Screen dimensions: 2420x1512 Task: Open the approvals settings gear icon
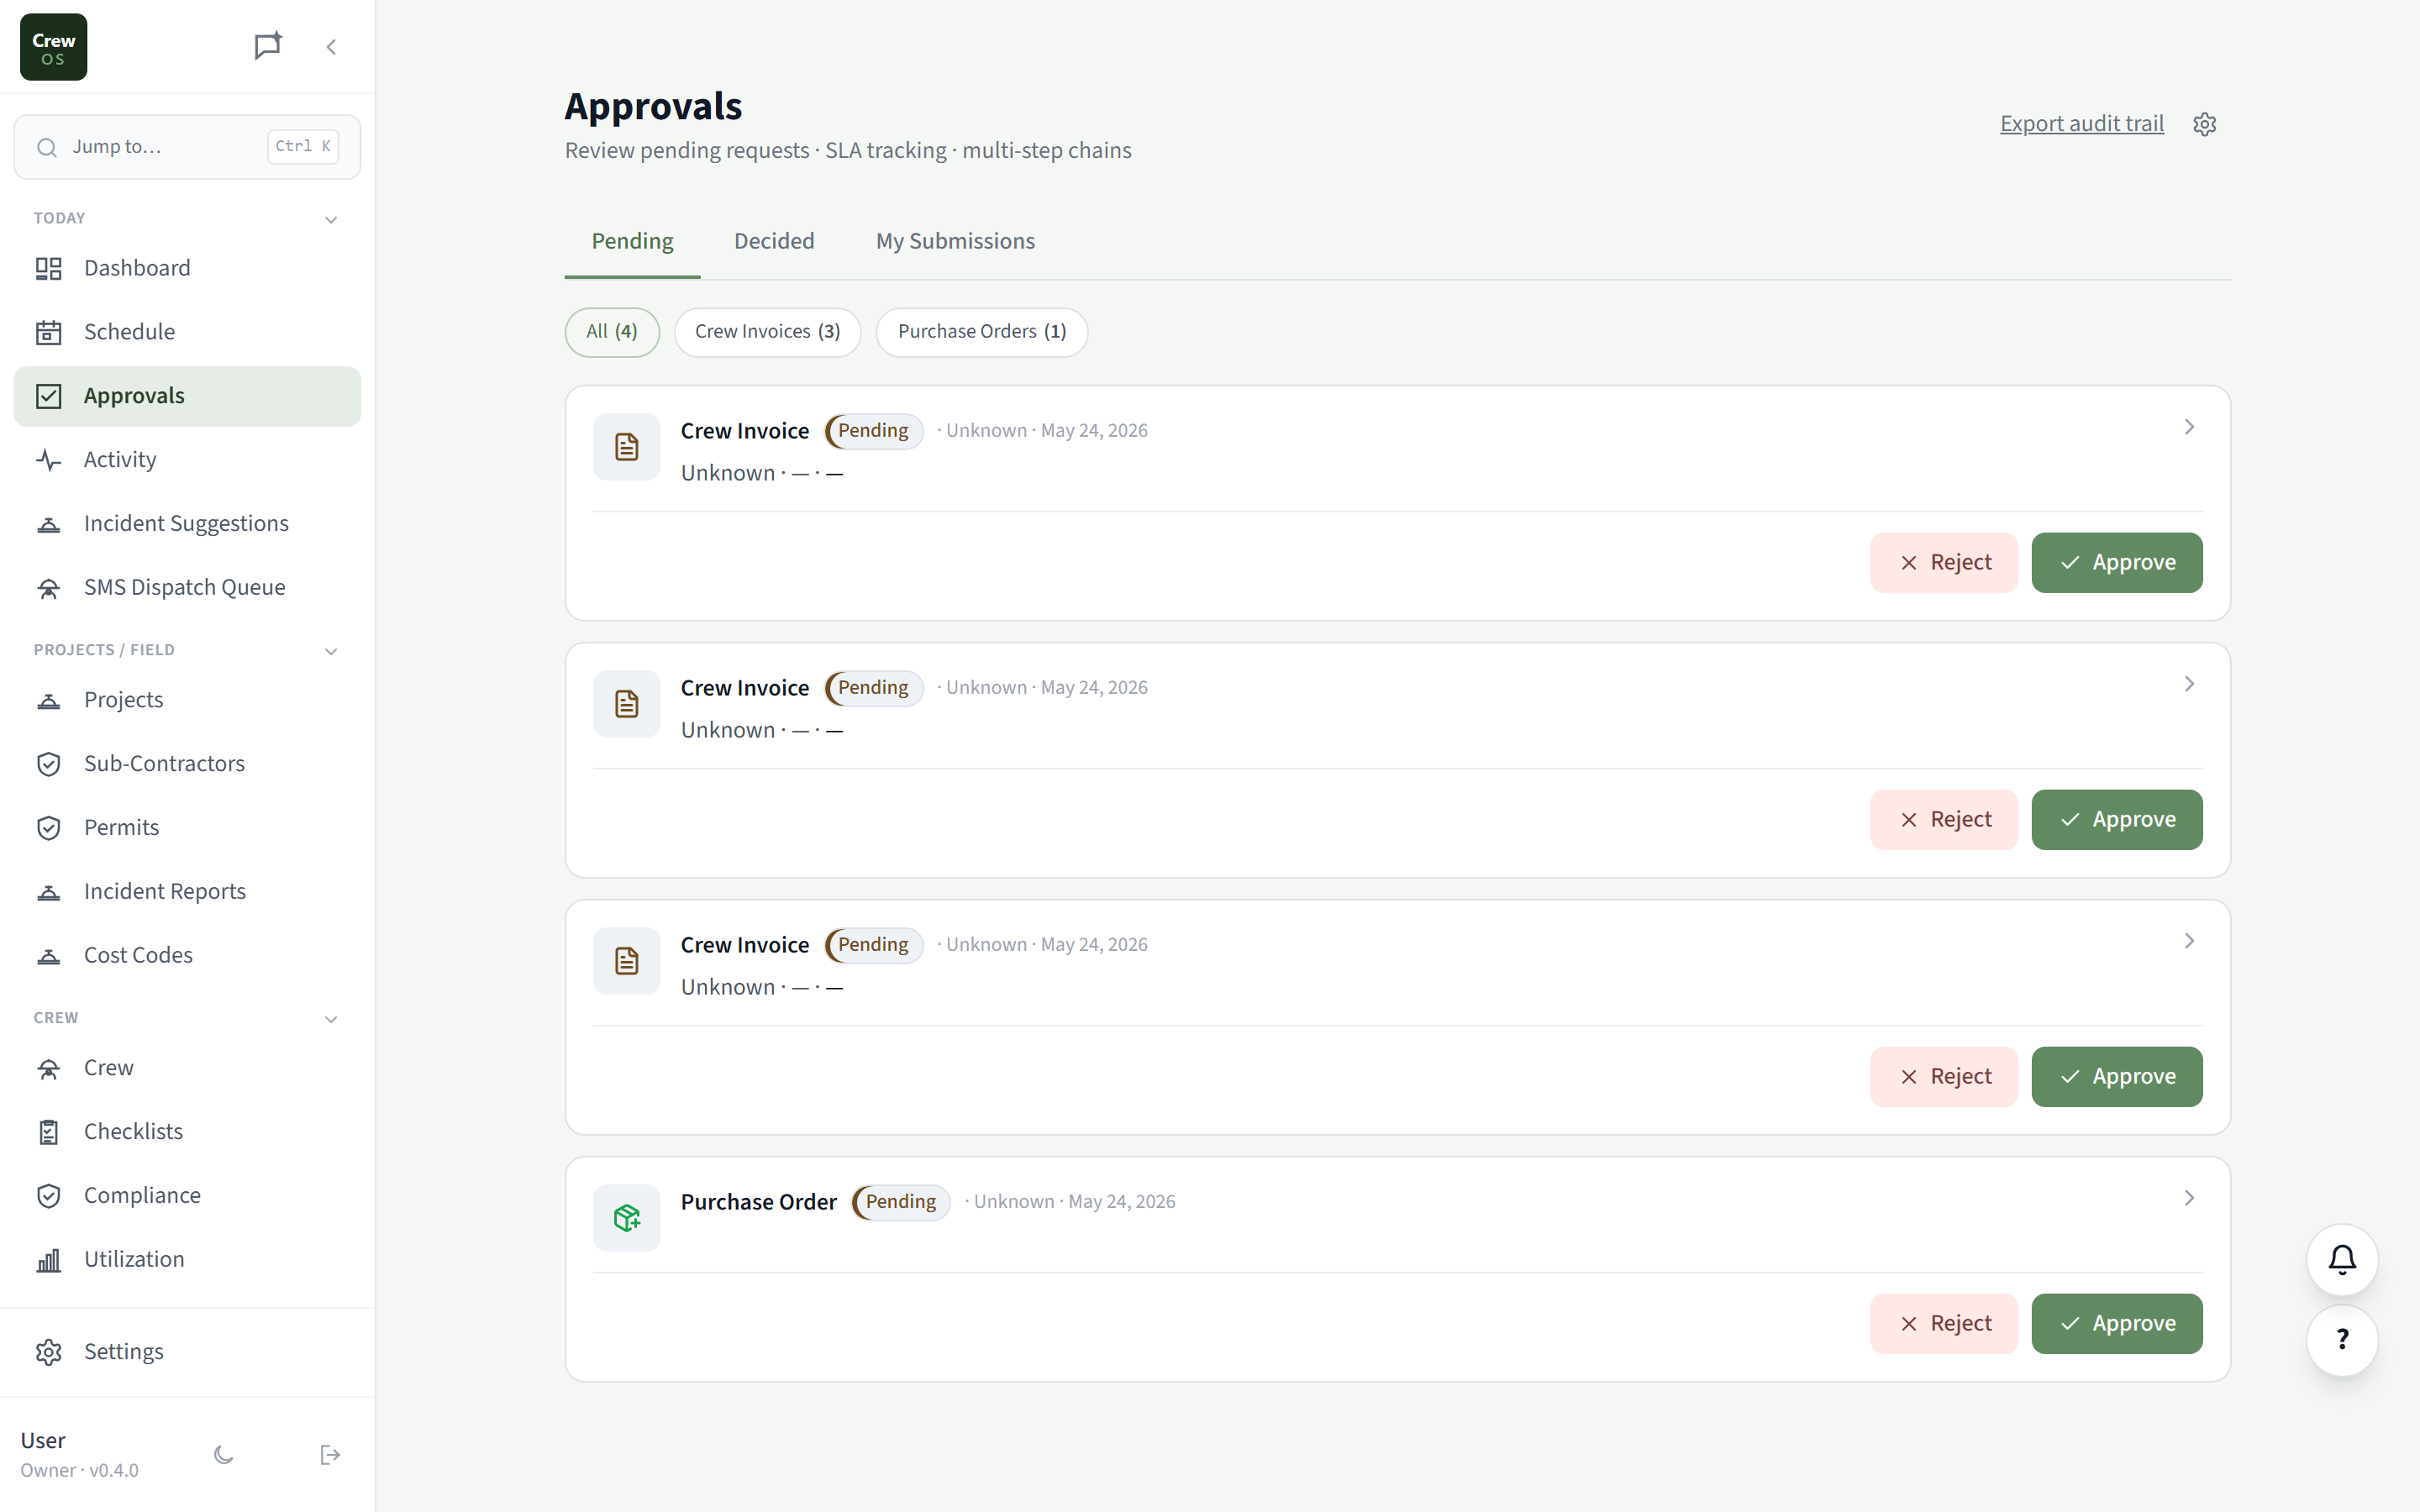point(2204,124)
